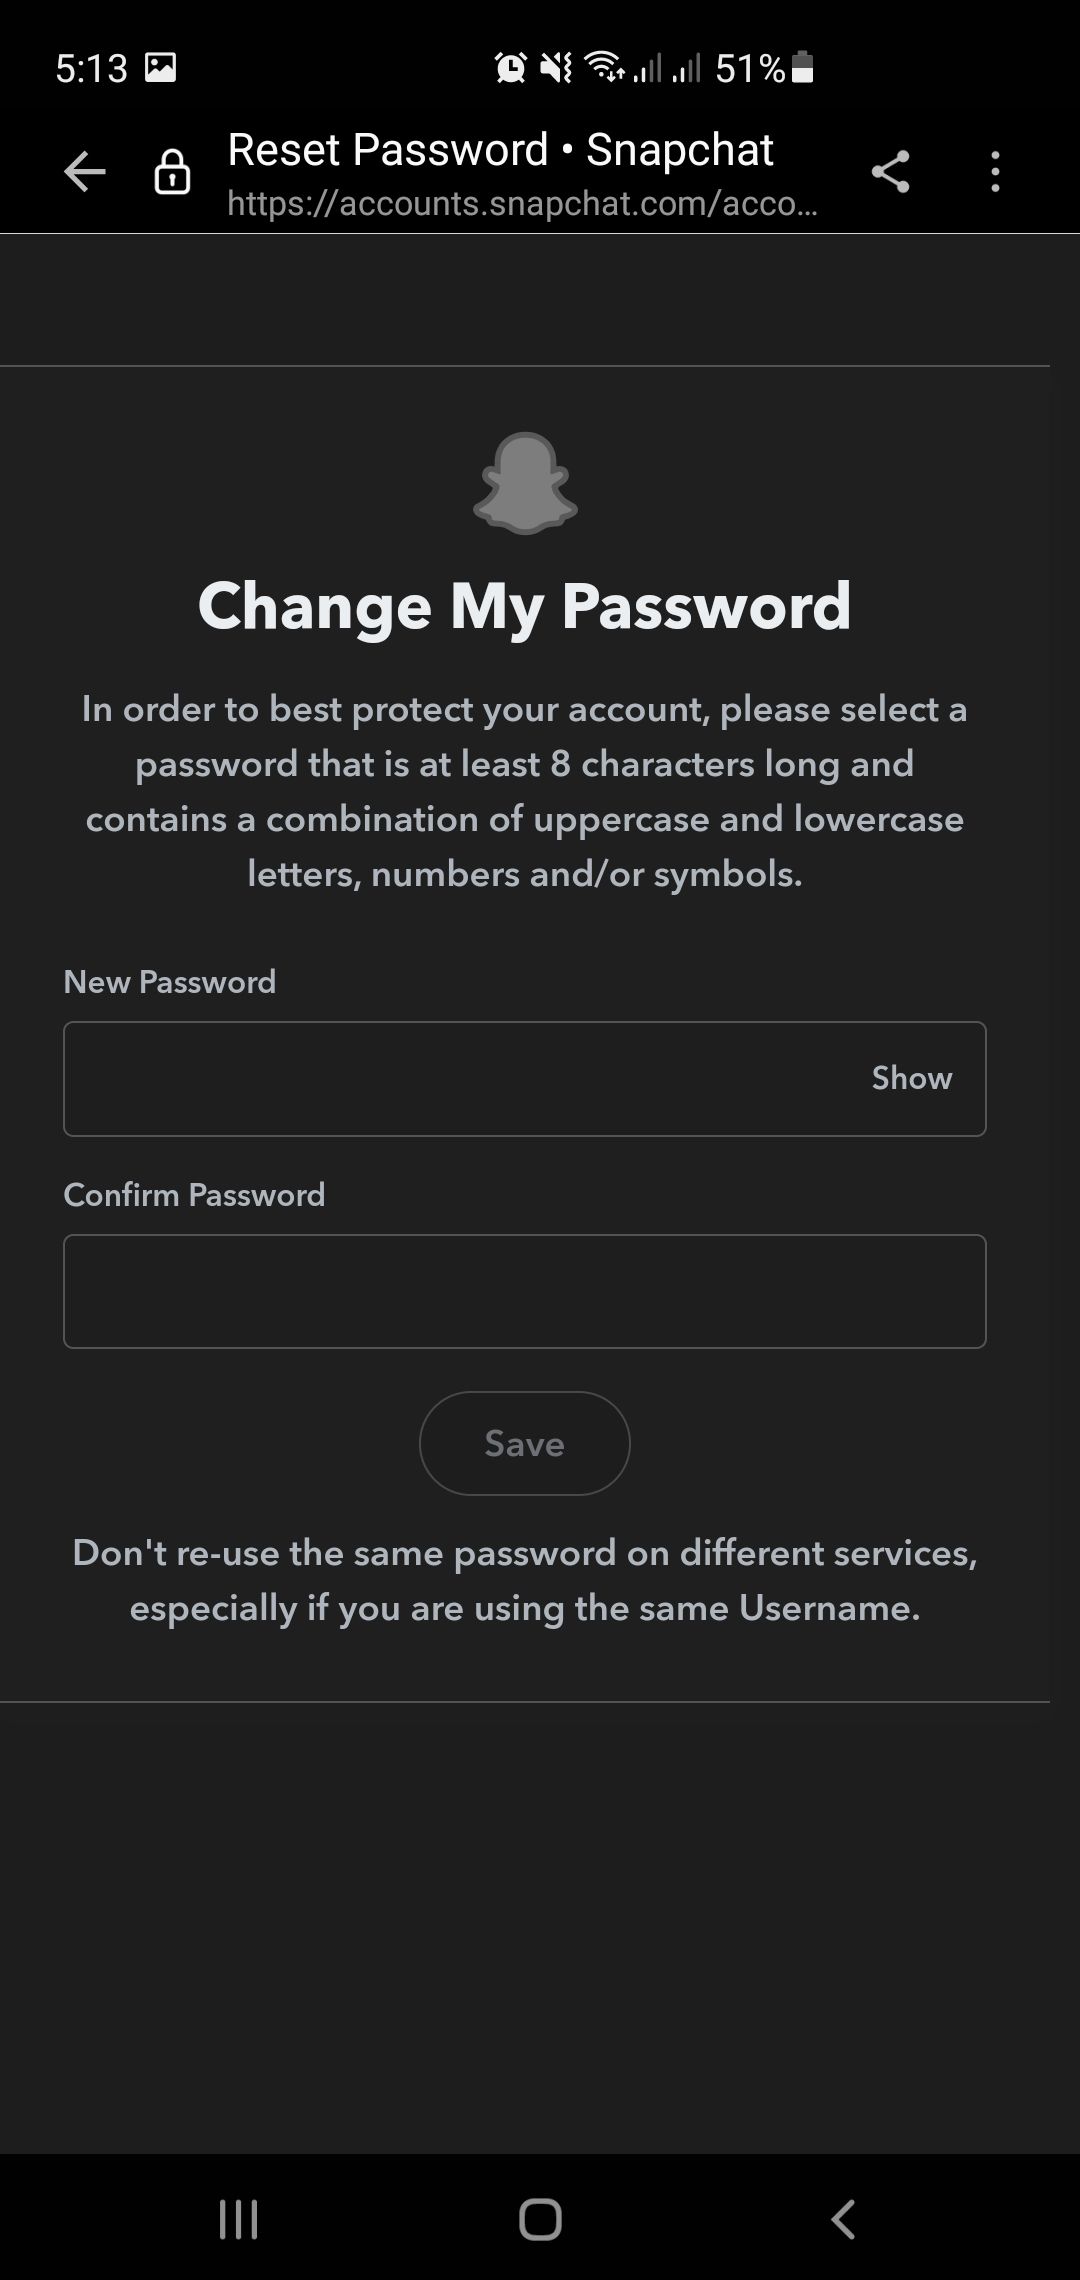1080x2280 pixels.
Task: Tap the Reset Password • Snapchat page title
Action: [x=500, y=150]
